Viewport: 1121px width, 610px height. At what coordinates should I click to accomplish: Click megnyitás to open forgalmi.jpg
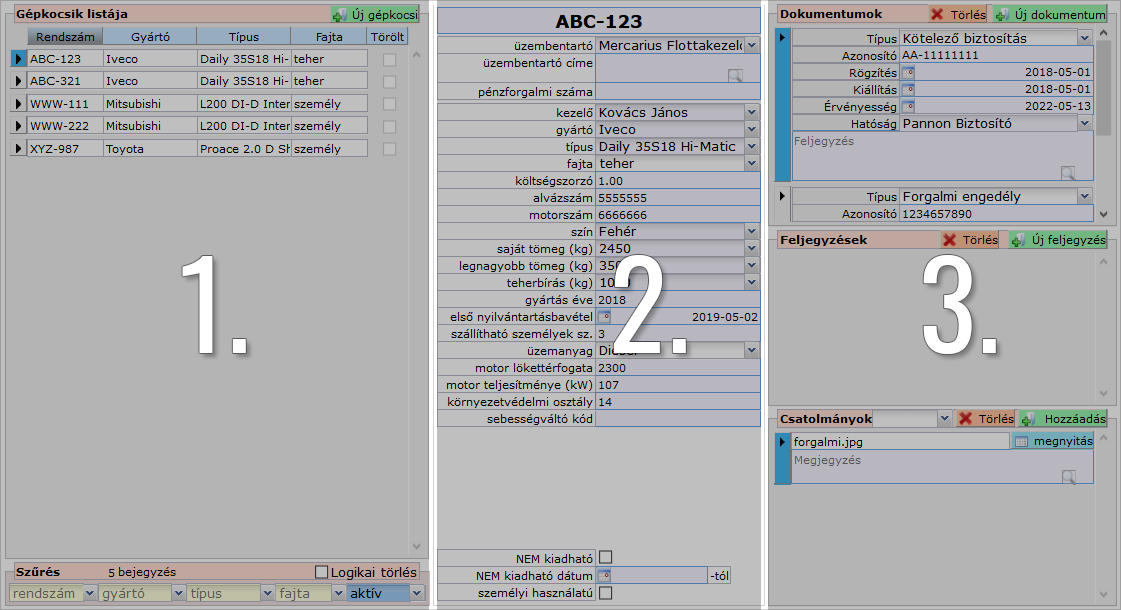[1052, 441]
